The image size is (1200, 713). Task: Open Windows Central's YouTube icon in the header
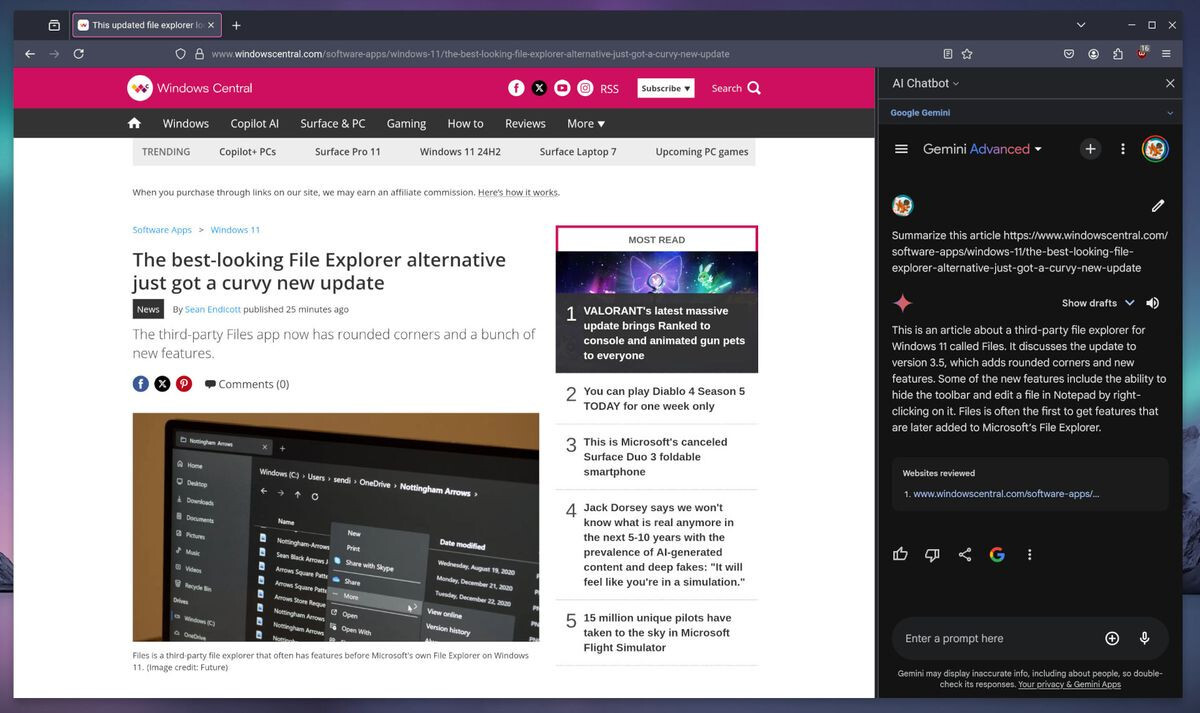[x=562, y=88]
